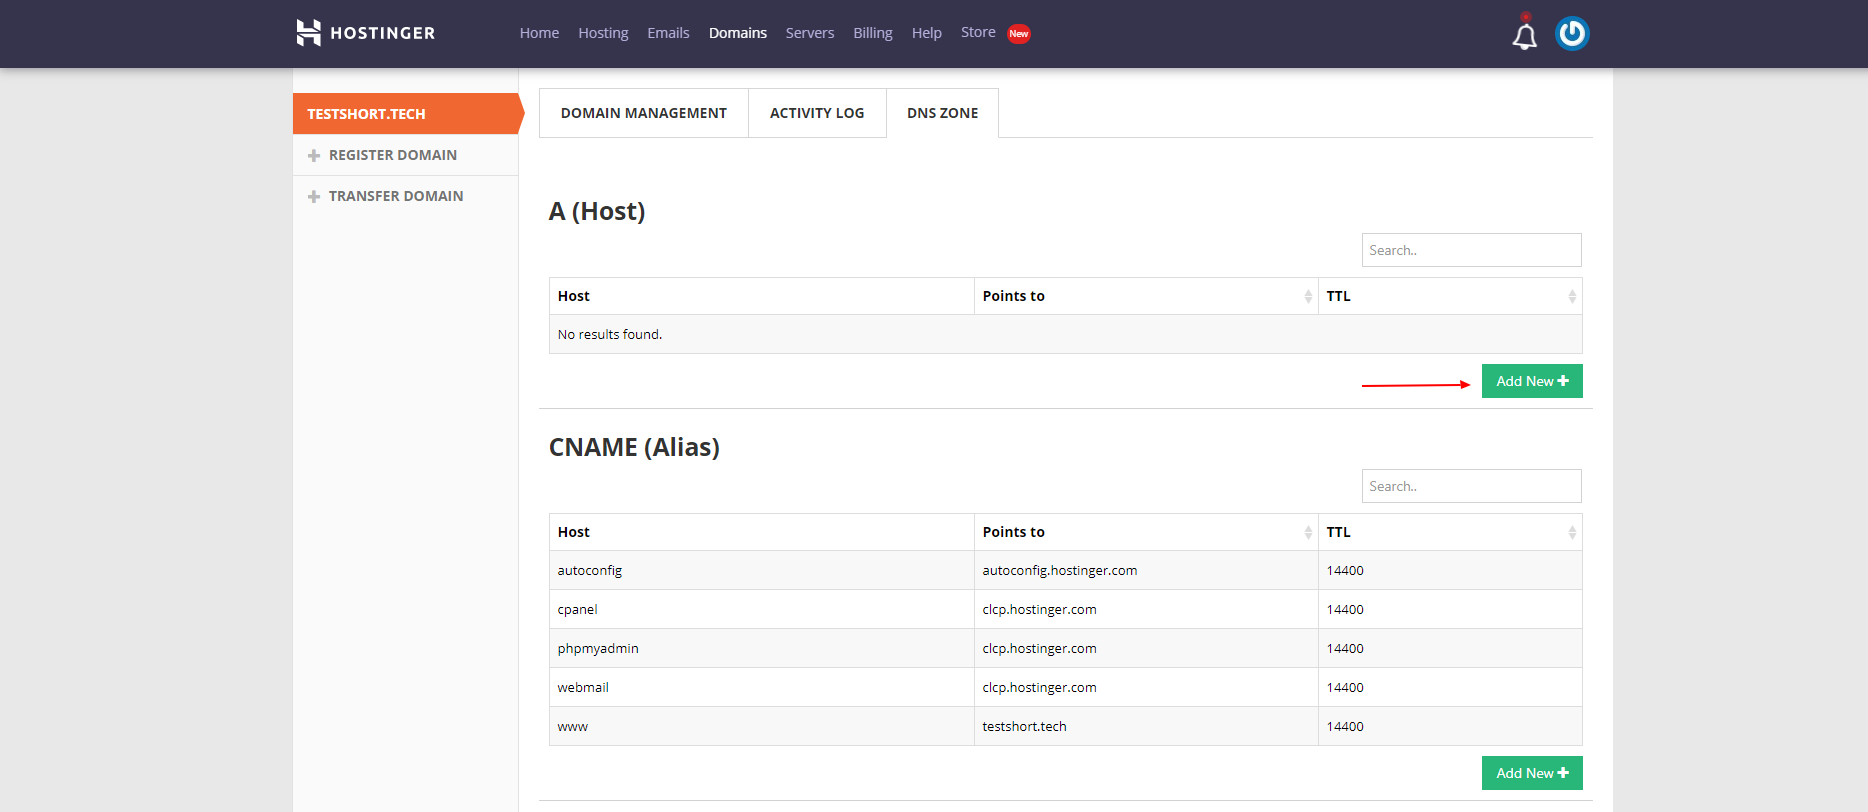
Task: Open Domains menu item
Action: click(738, 33)
